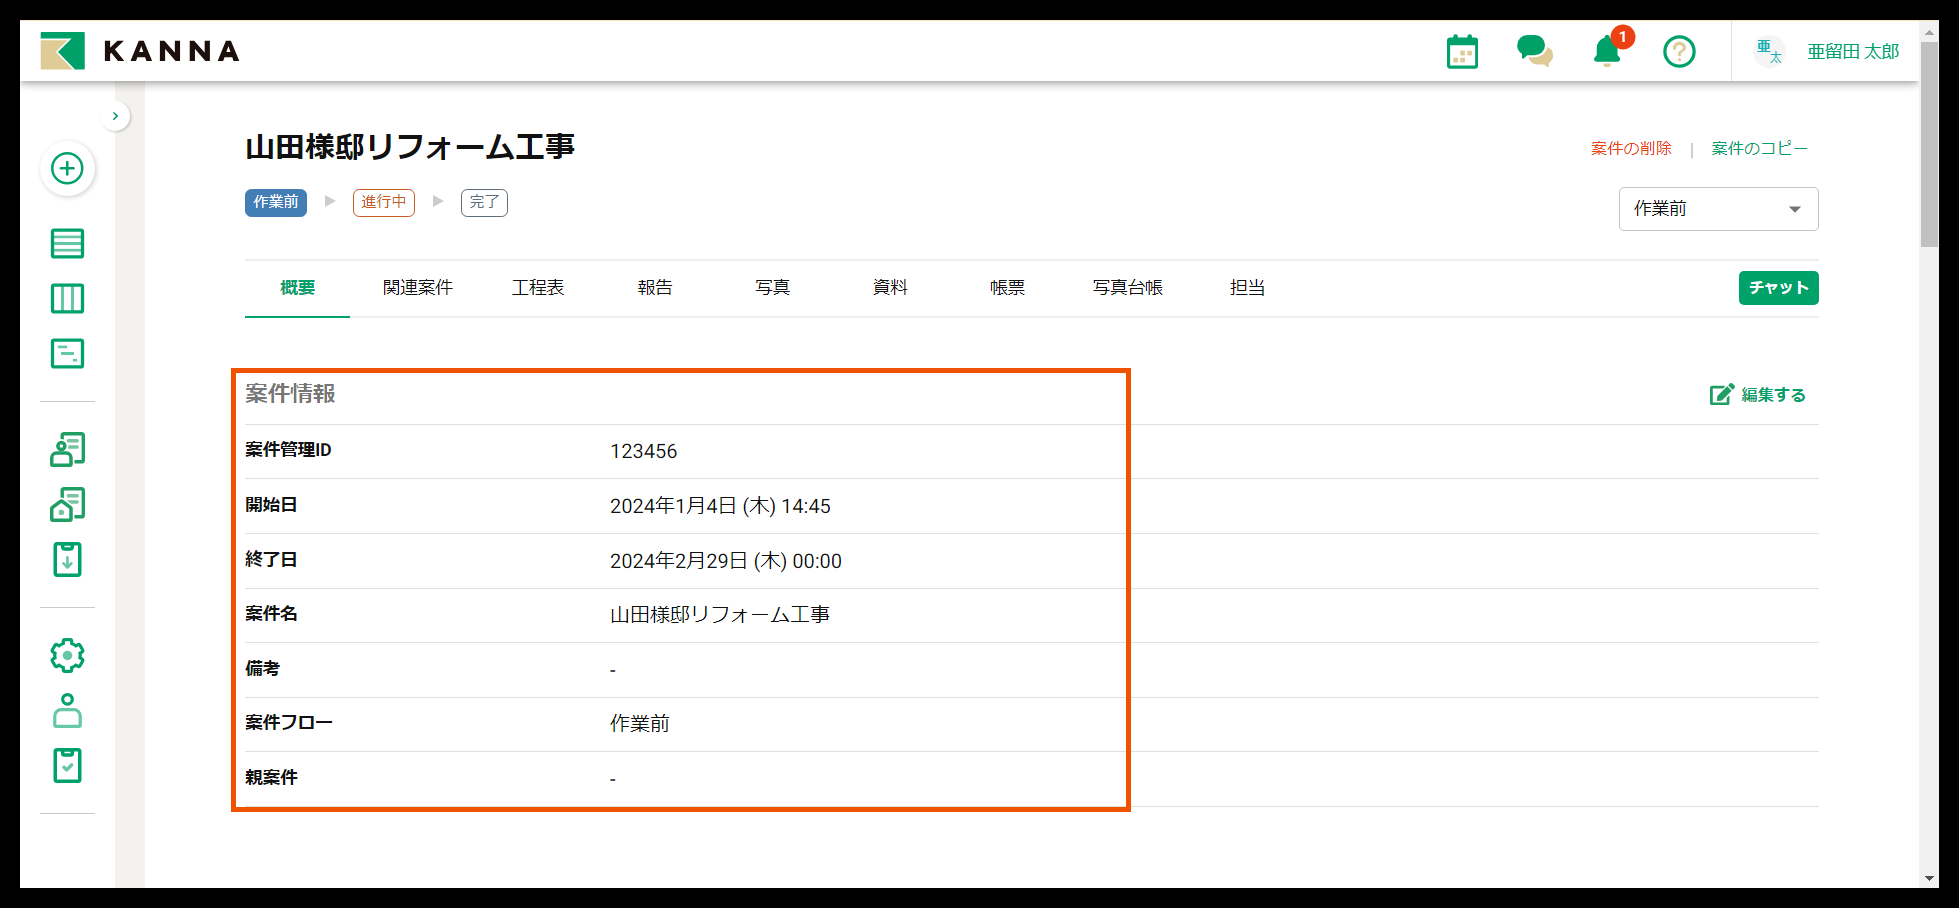Open the 亜留田 太郎 account menu
The height and width of the screenshot is (908, 1959).
point(1851,51)
